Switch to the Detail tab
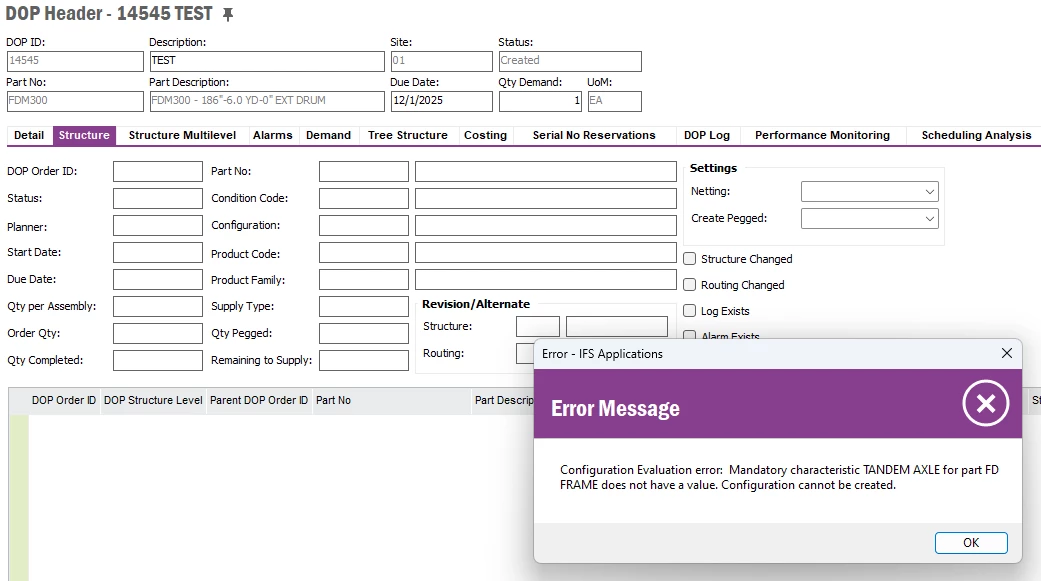The width and height of the screenshot is (1041, 581). click(29, 135)
